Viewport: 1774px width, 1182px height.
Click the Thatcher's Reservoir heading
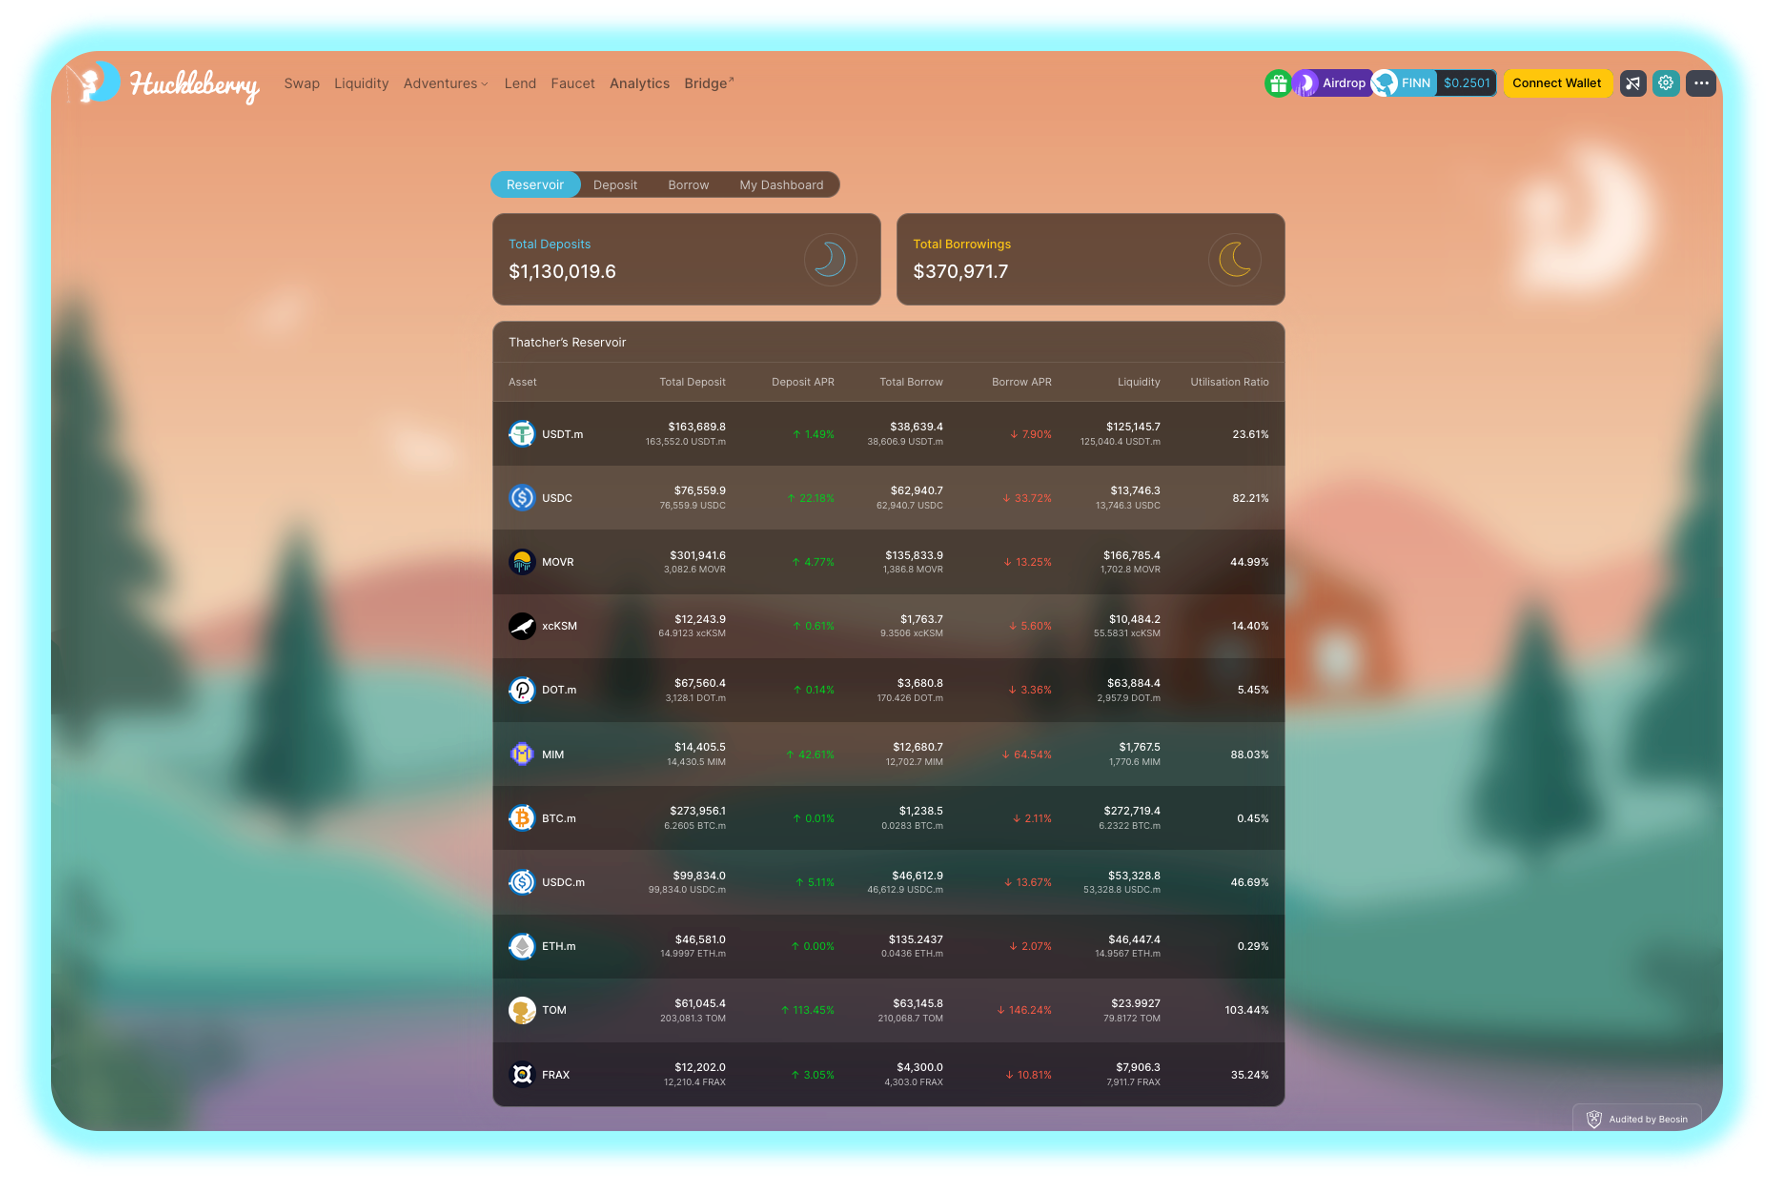[x=567, y=342]
